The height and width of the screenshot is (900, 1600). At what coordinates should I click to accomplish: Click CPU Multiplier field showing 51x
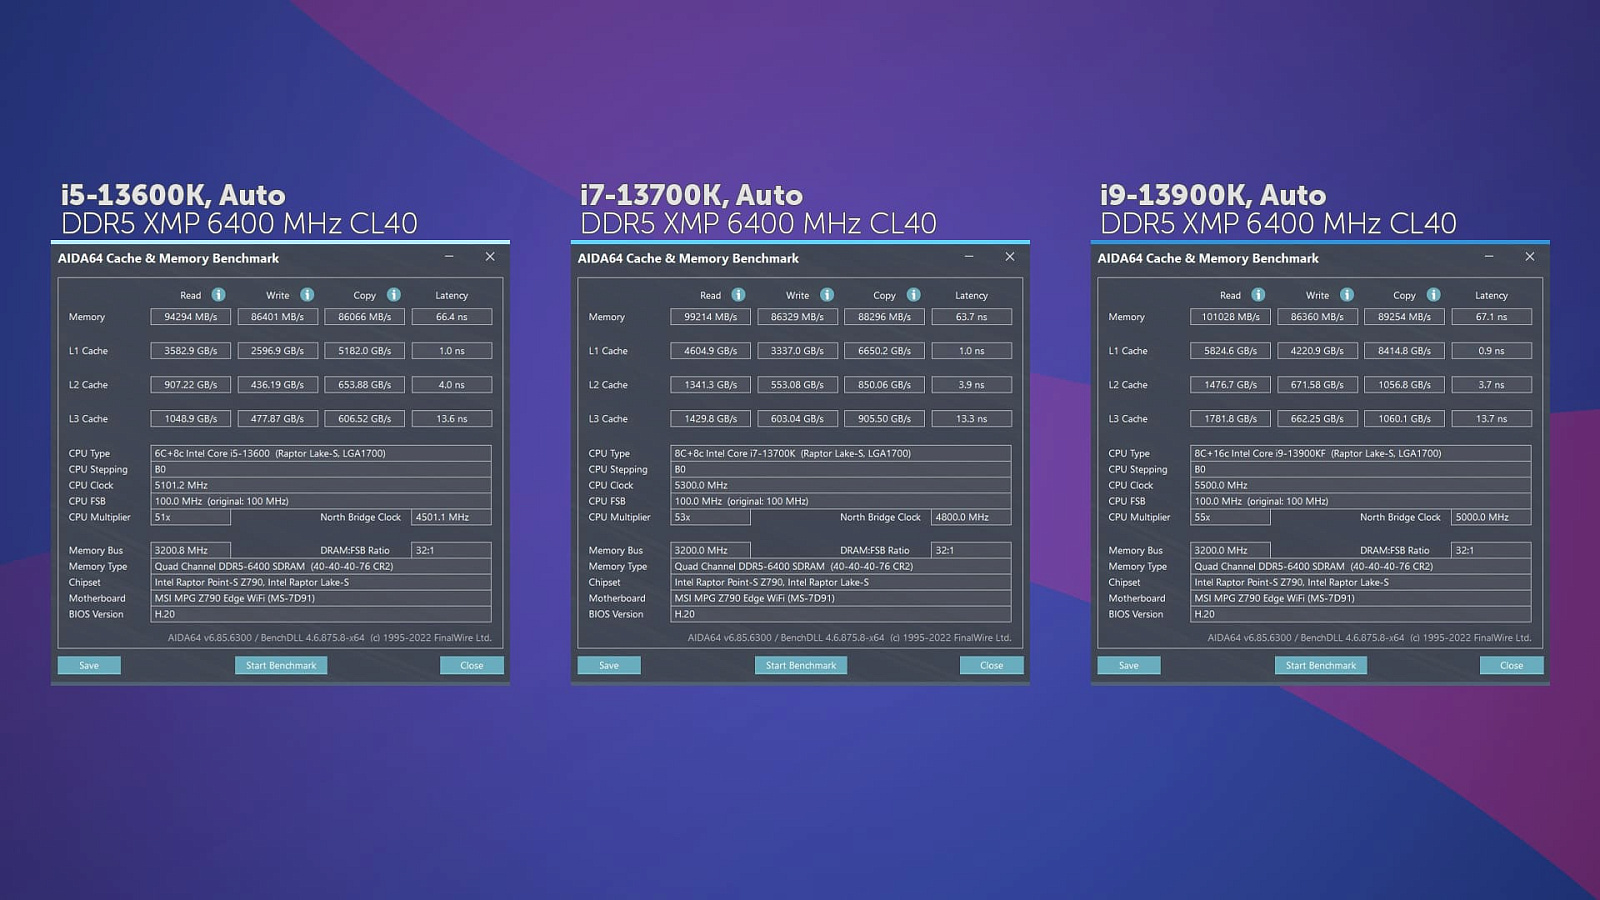tap(191, 517)
